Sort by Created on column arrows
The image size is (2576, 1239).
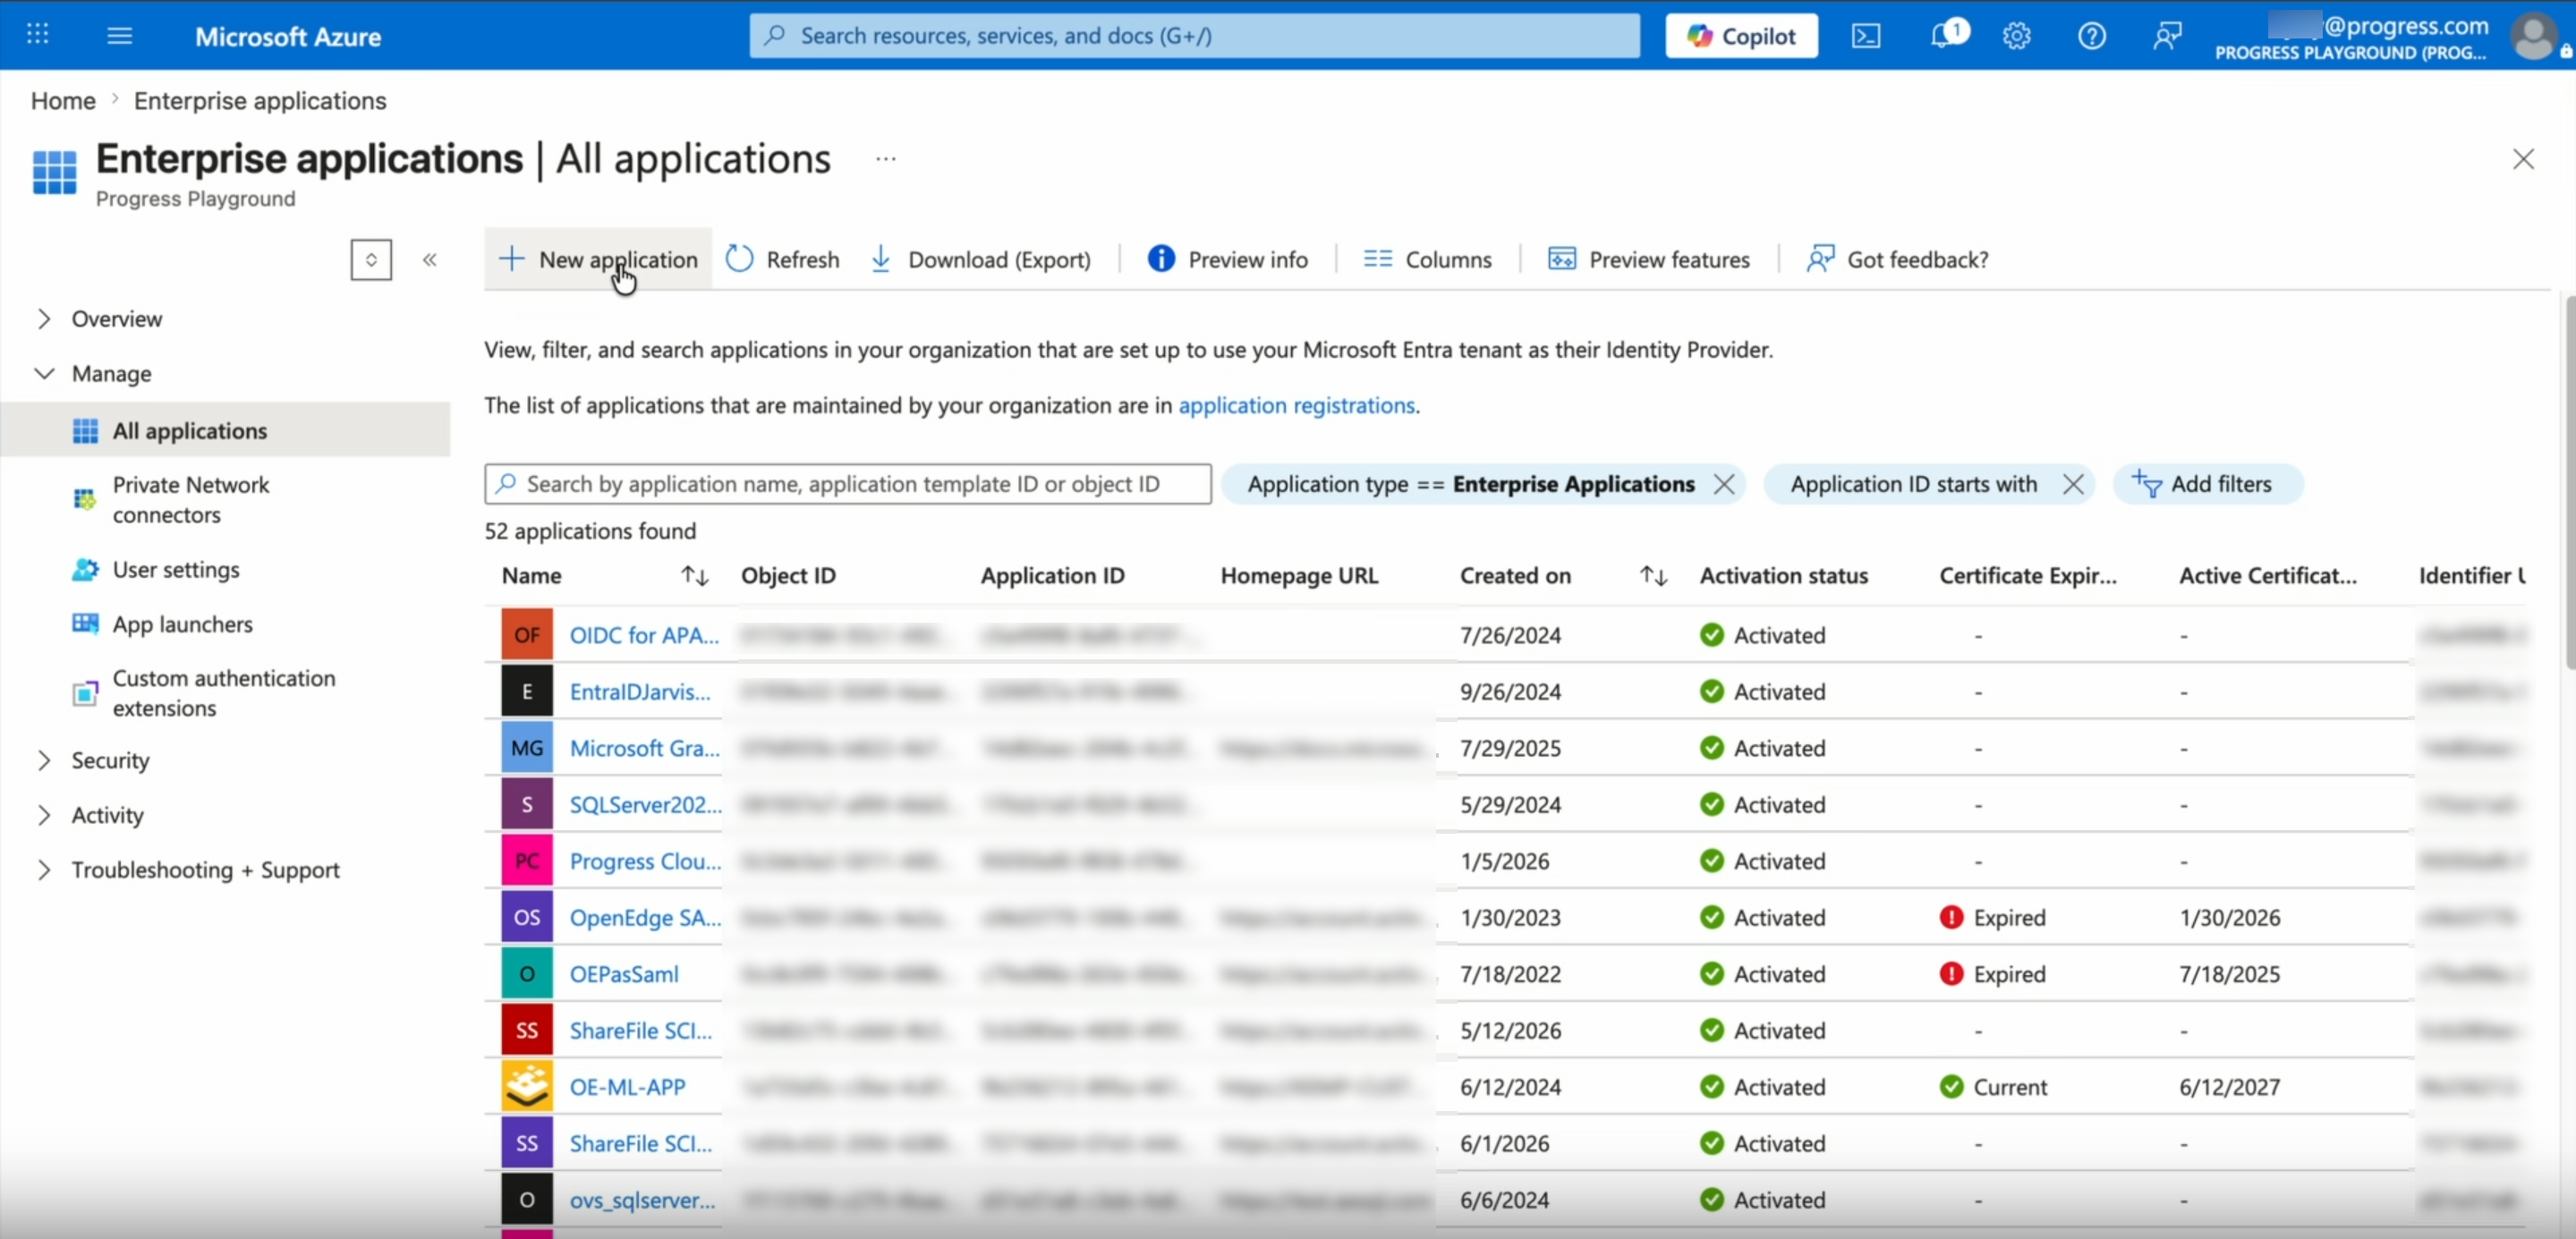(x=1653, y=576)
